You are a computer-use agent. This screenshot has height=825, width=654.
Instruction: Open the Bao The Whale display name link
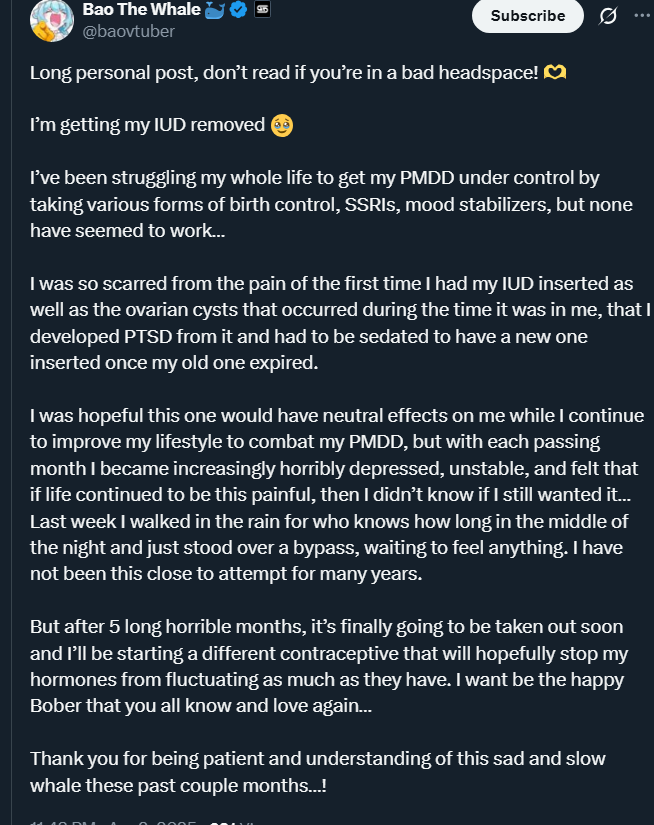pyautogui.click(x=142, y=9)
